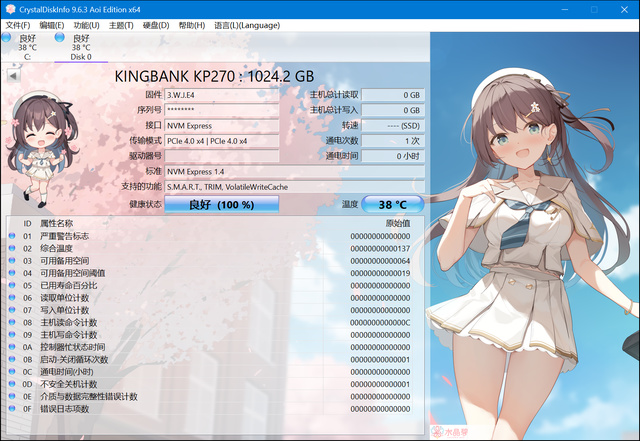Open the 硬盘(D) menu

[156, 25]
